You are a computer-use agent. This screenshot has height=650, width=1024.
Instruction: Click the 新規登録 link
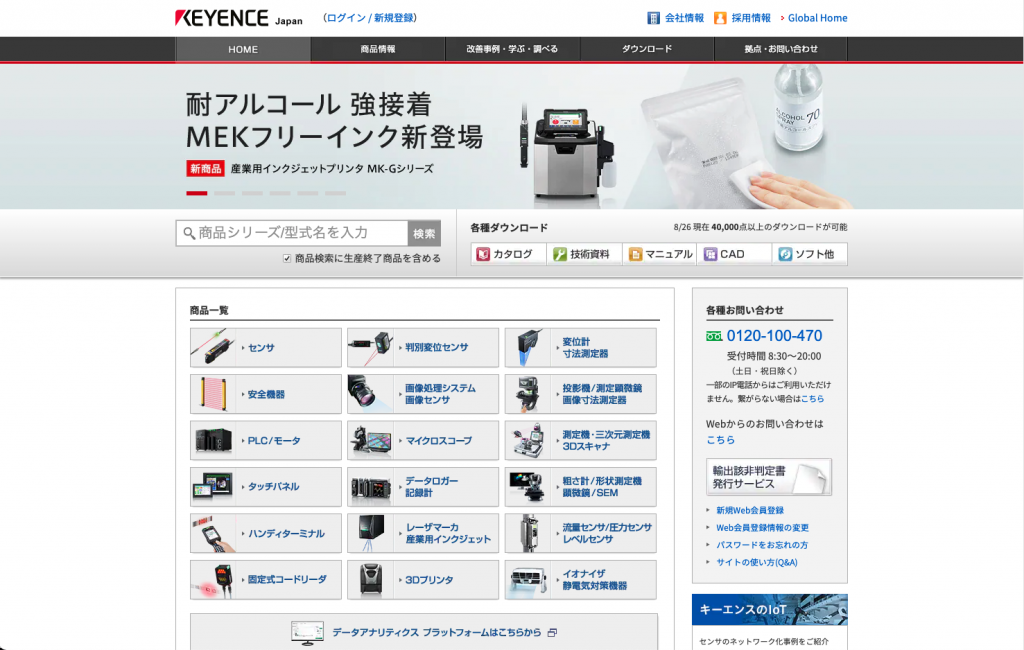click(394, 18)
